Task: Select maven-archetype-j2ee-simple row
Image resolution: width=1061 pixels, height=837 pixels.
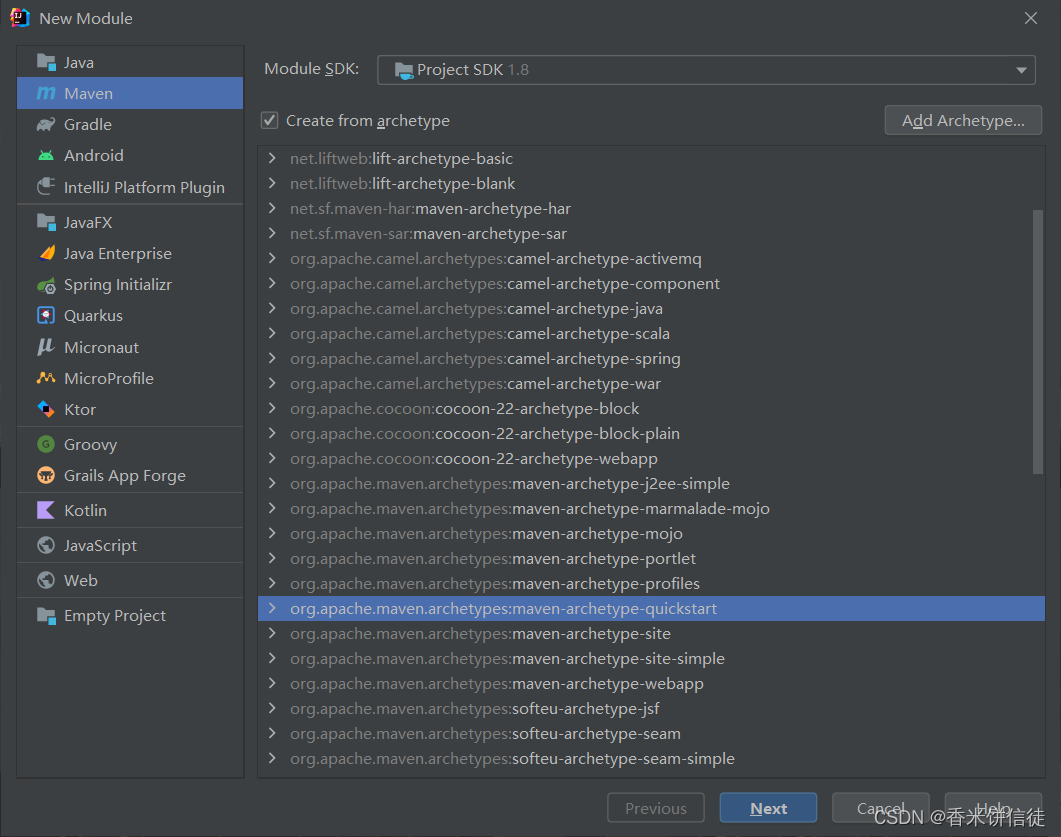Action: 651,484
